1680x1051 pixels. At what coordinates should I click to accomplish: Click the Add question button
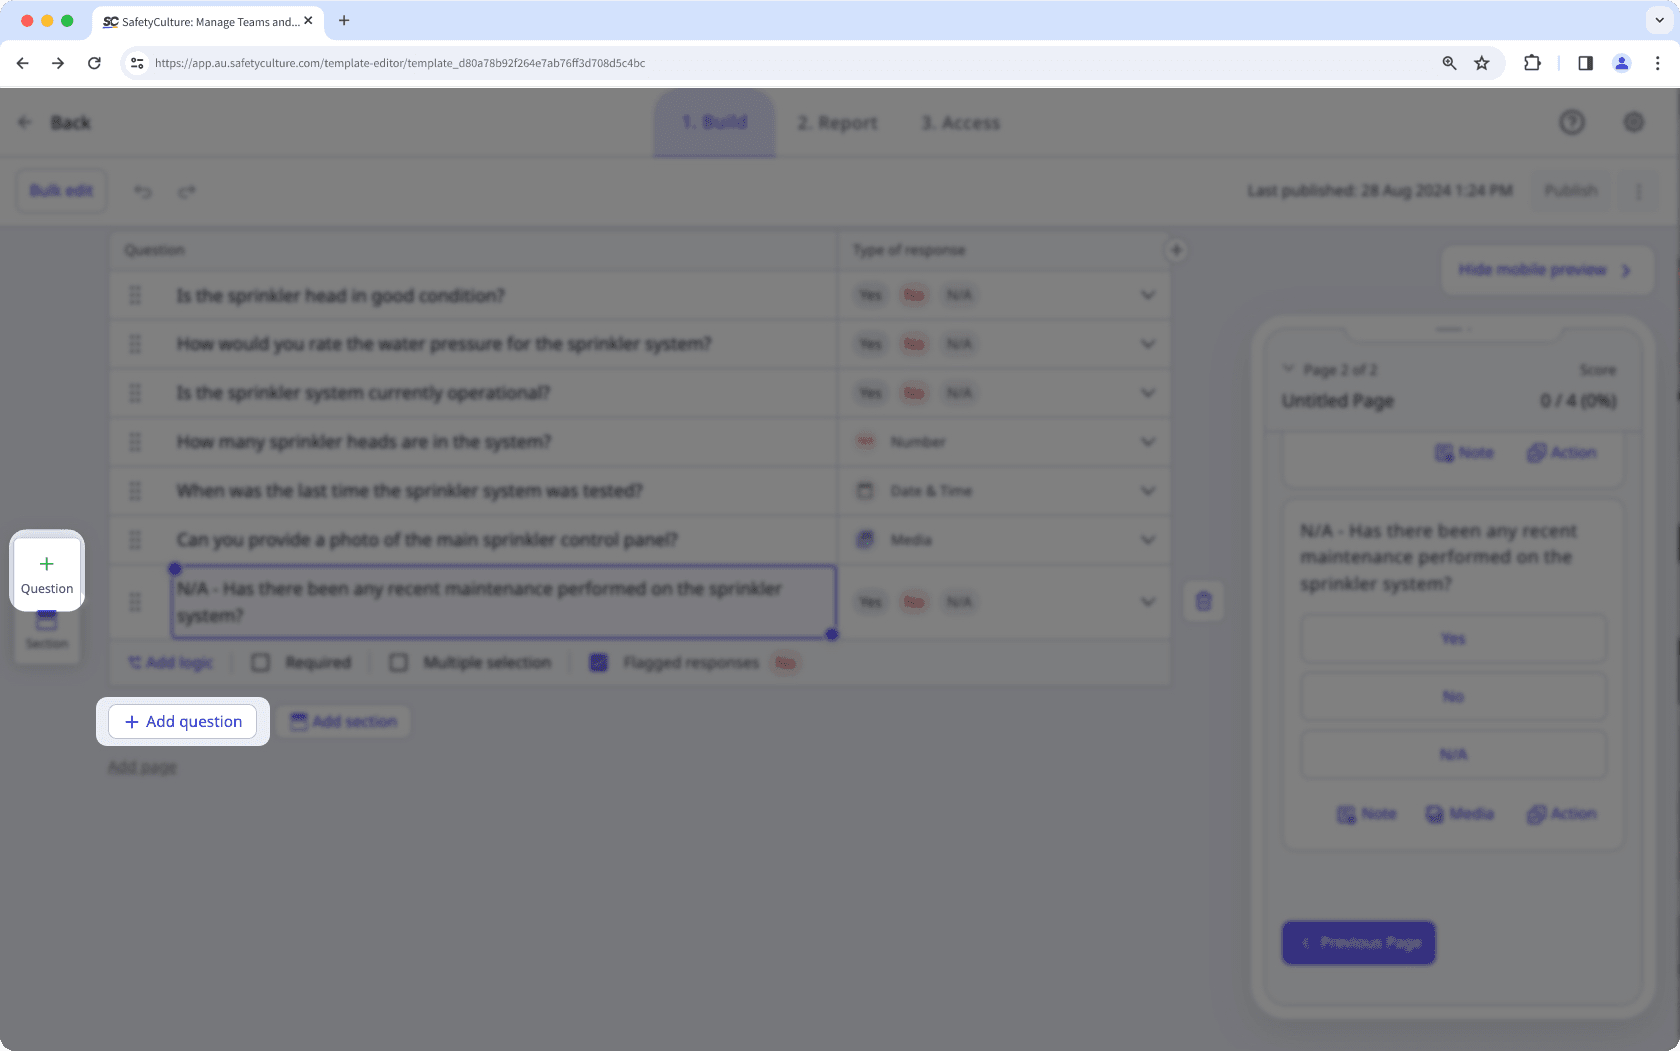coord(183,721)
